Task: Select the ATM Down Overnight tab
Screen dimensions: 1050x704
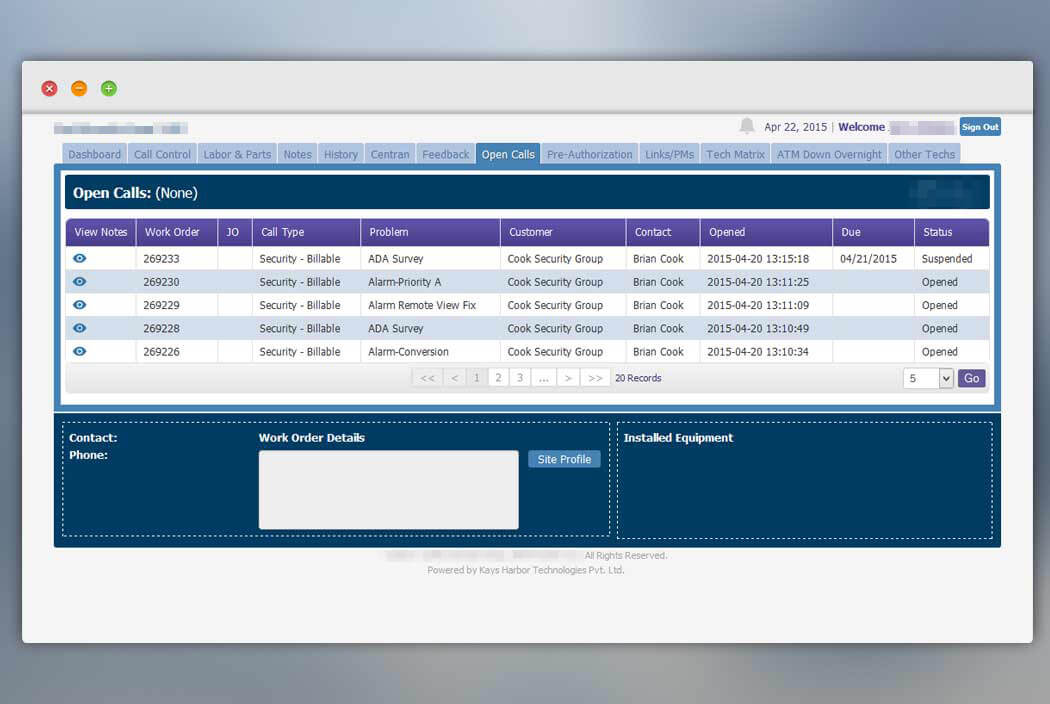Action: [x=828, y=154]
